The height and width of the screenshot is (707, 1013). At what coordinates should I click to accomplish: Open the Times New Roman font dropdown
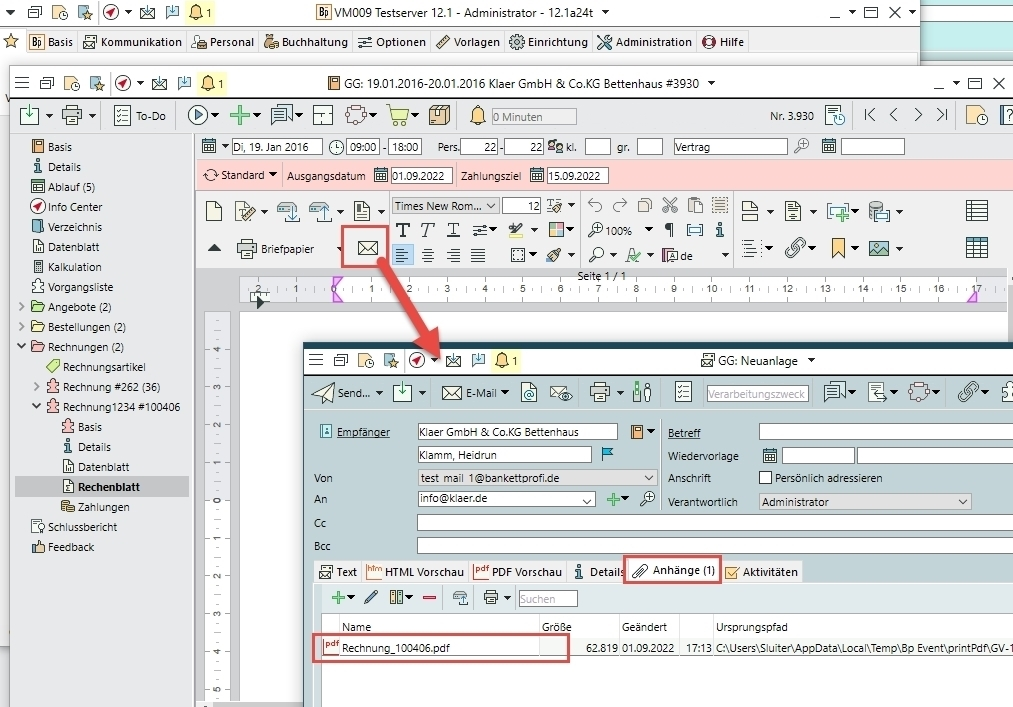tap(445, 206)
